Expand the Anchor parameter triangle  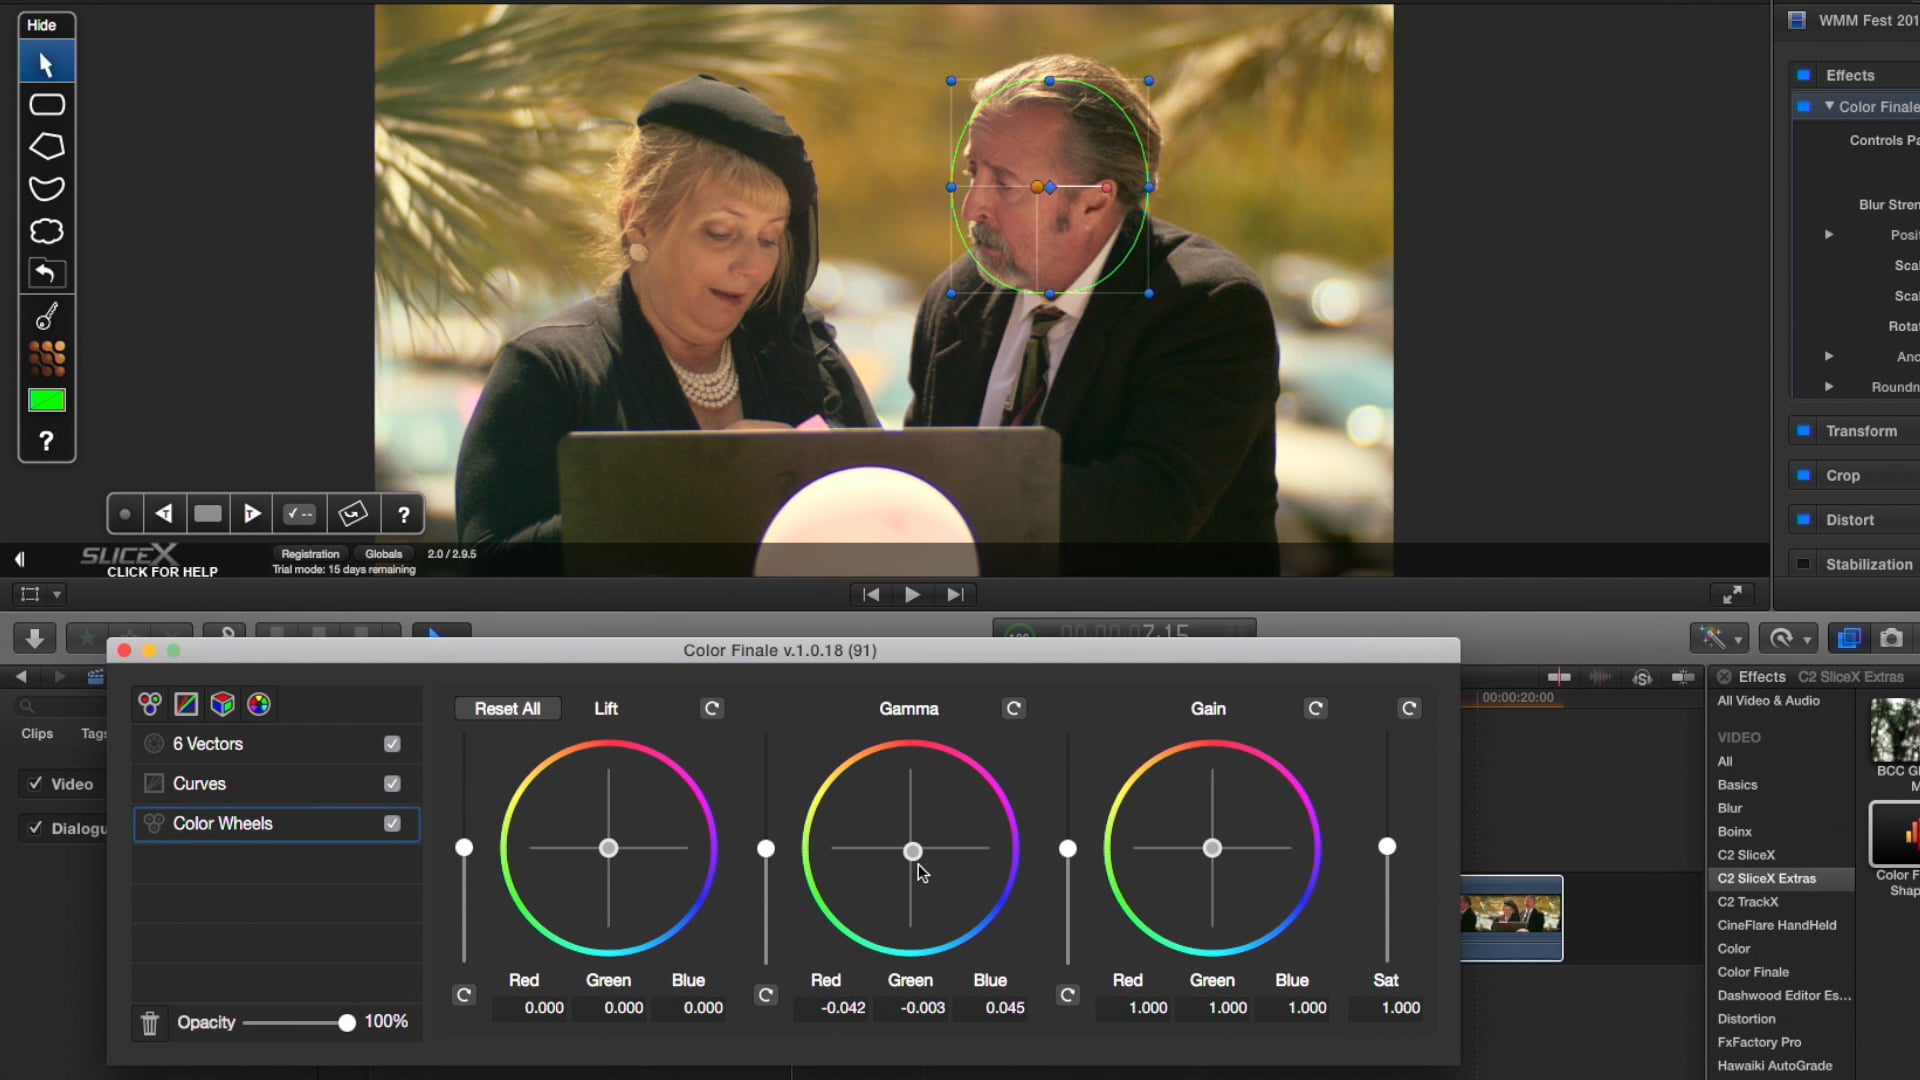click(1829, 356)
